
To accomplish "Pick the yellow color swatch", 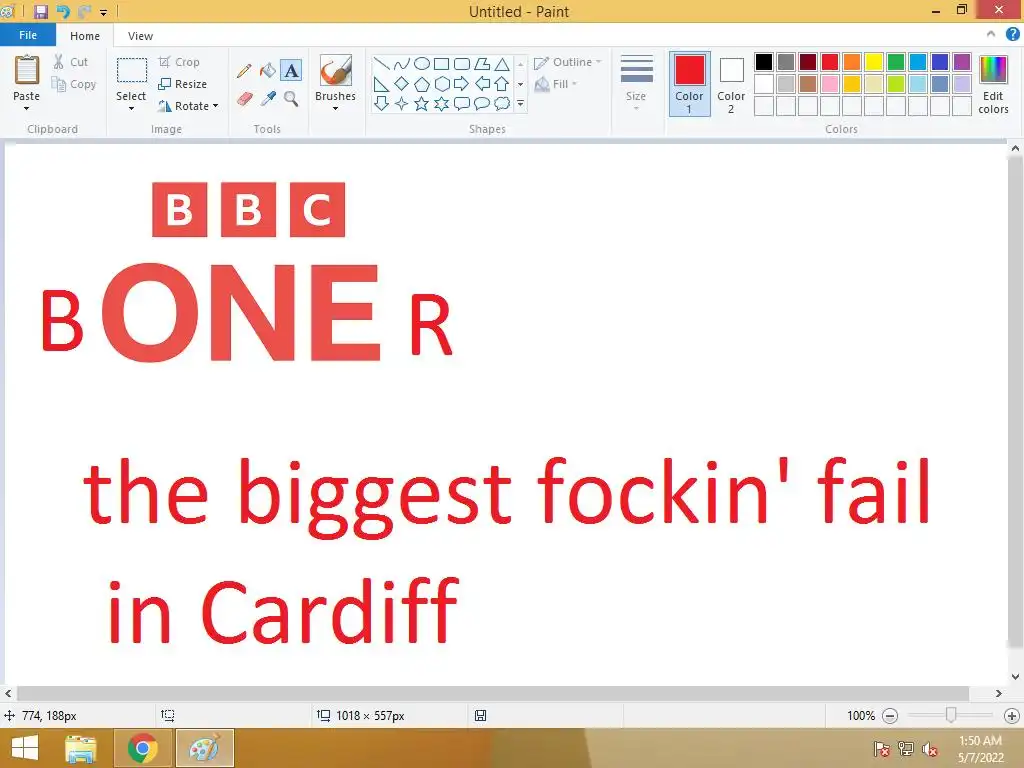I will click(x=874, y=62).
